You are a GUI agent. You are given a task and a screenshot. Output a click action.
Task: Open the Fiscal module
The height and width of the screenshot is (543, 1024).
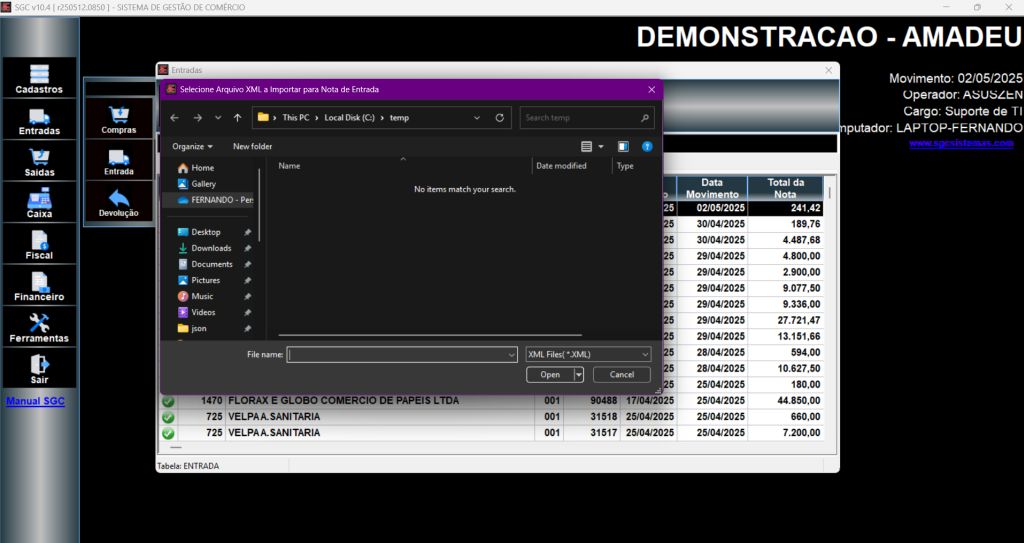[39, 244]
